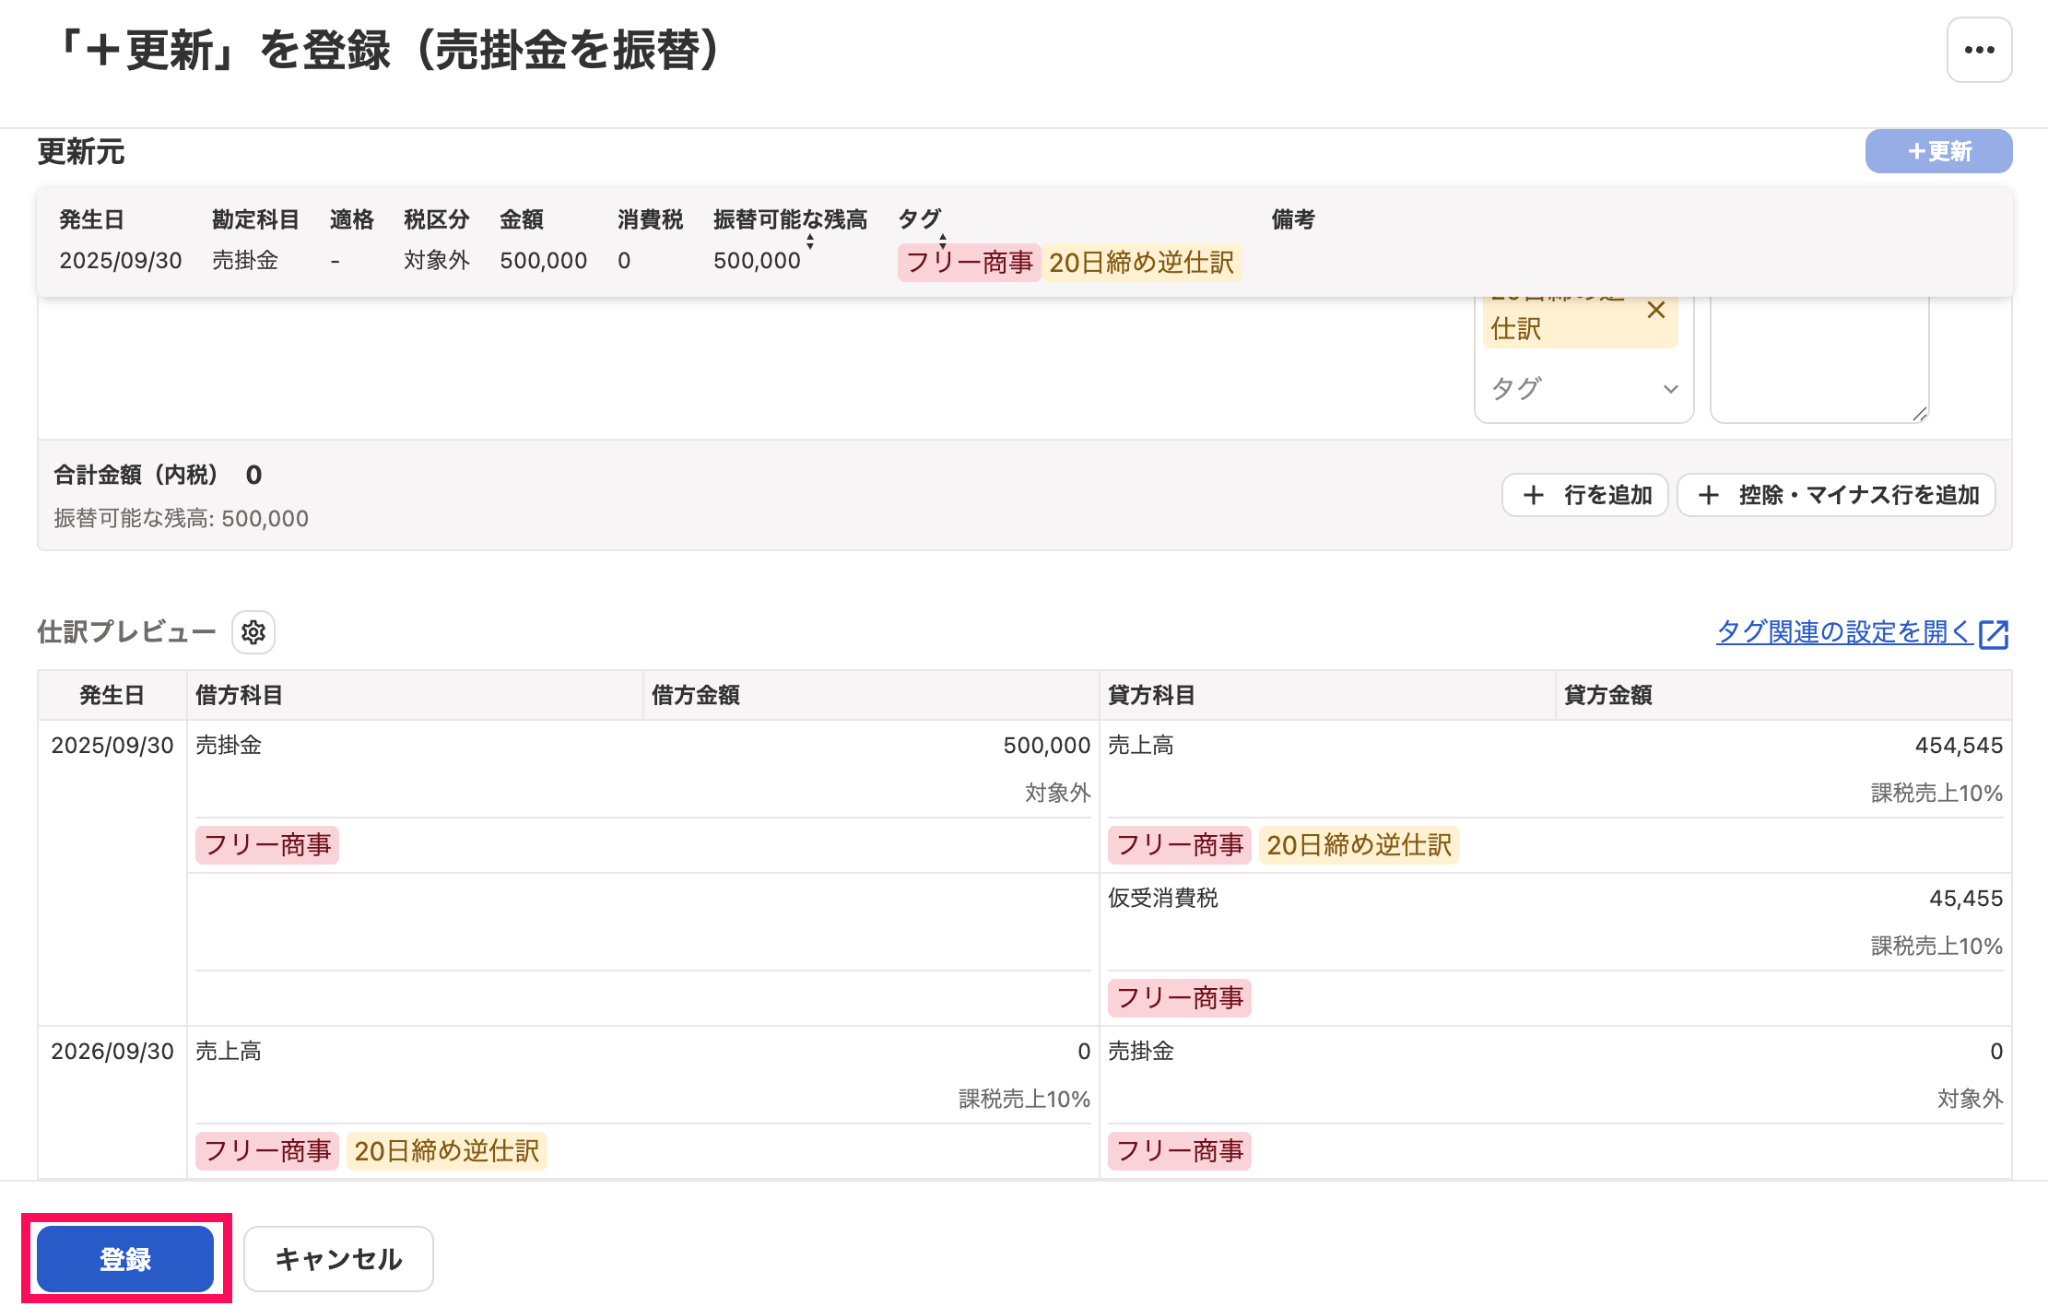Click the 登録 button
Image resolution: width=2048 pixels, height=1316 pixels.
click(125, 1259)
